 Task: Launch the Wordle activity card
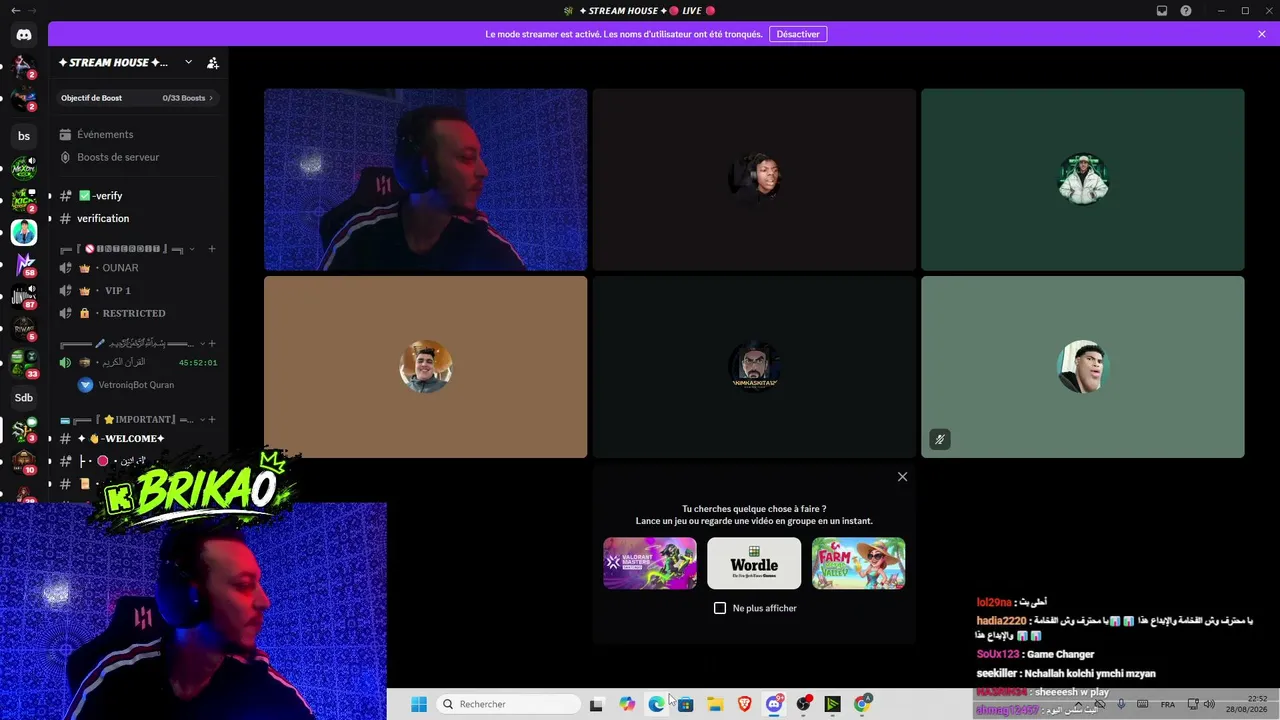754,563
